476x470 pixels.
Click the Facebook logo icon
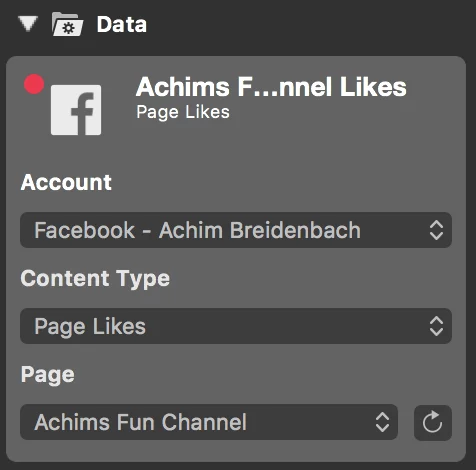76,110
